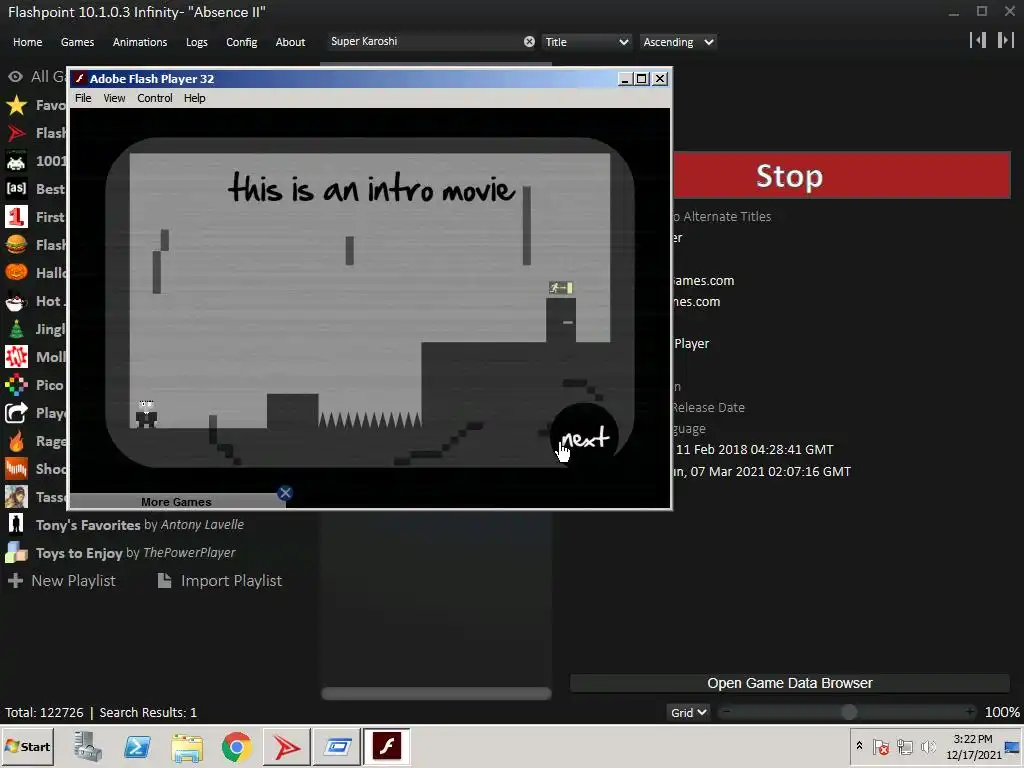Open the Logs tab
Screen dimensions: 1024x768
197,42
